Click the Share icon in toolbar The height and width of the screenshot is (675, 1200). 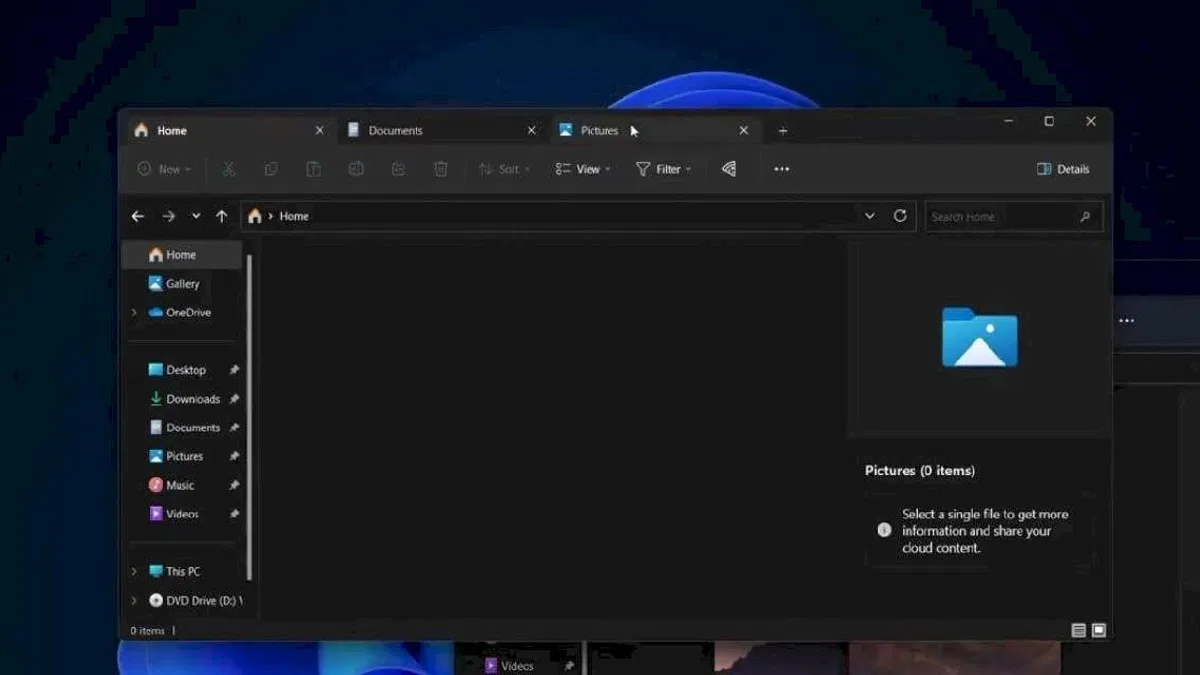[x=398, y=169]
